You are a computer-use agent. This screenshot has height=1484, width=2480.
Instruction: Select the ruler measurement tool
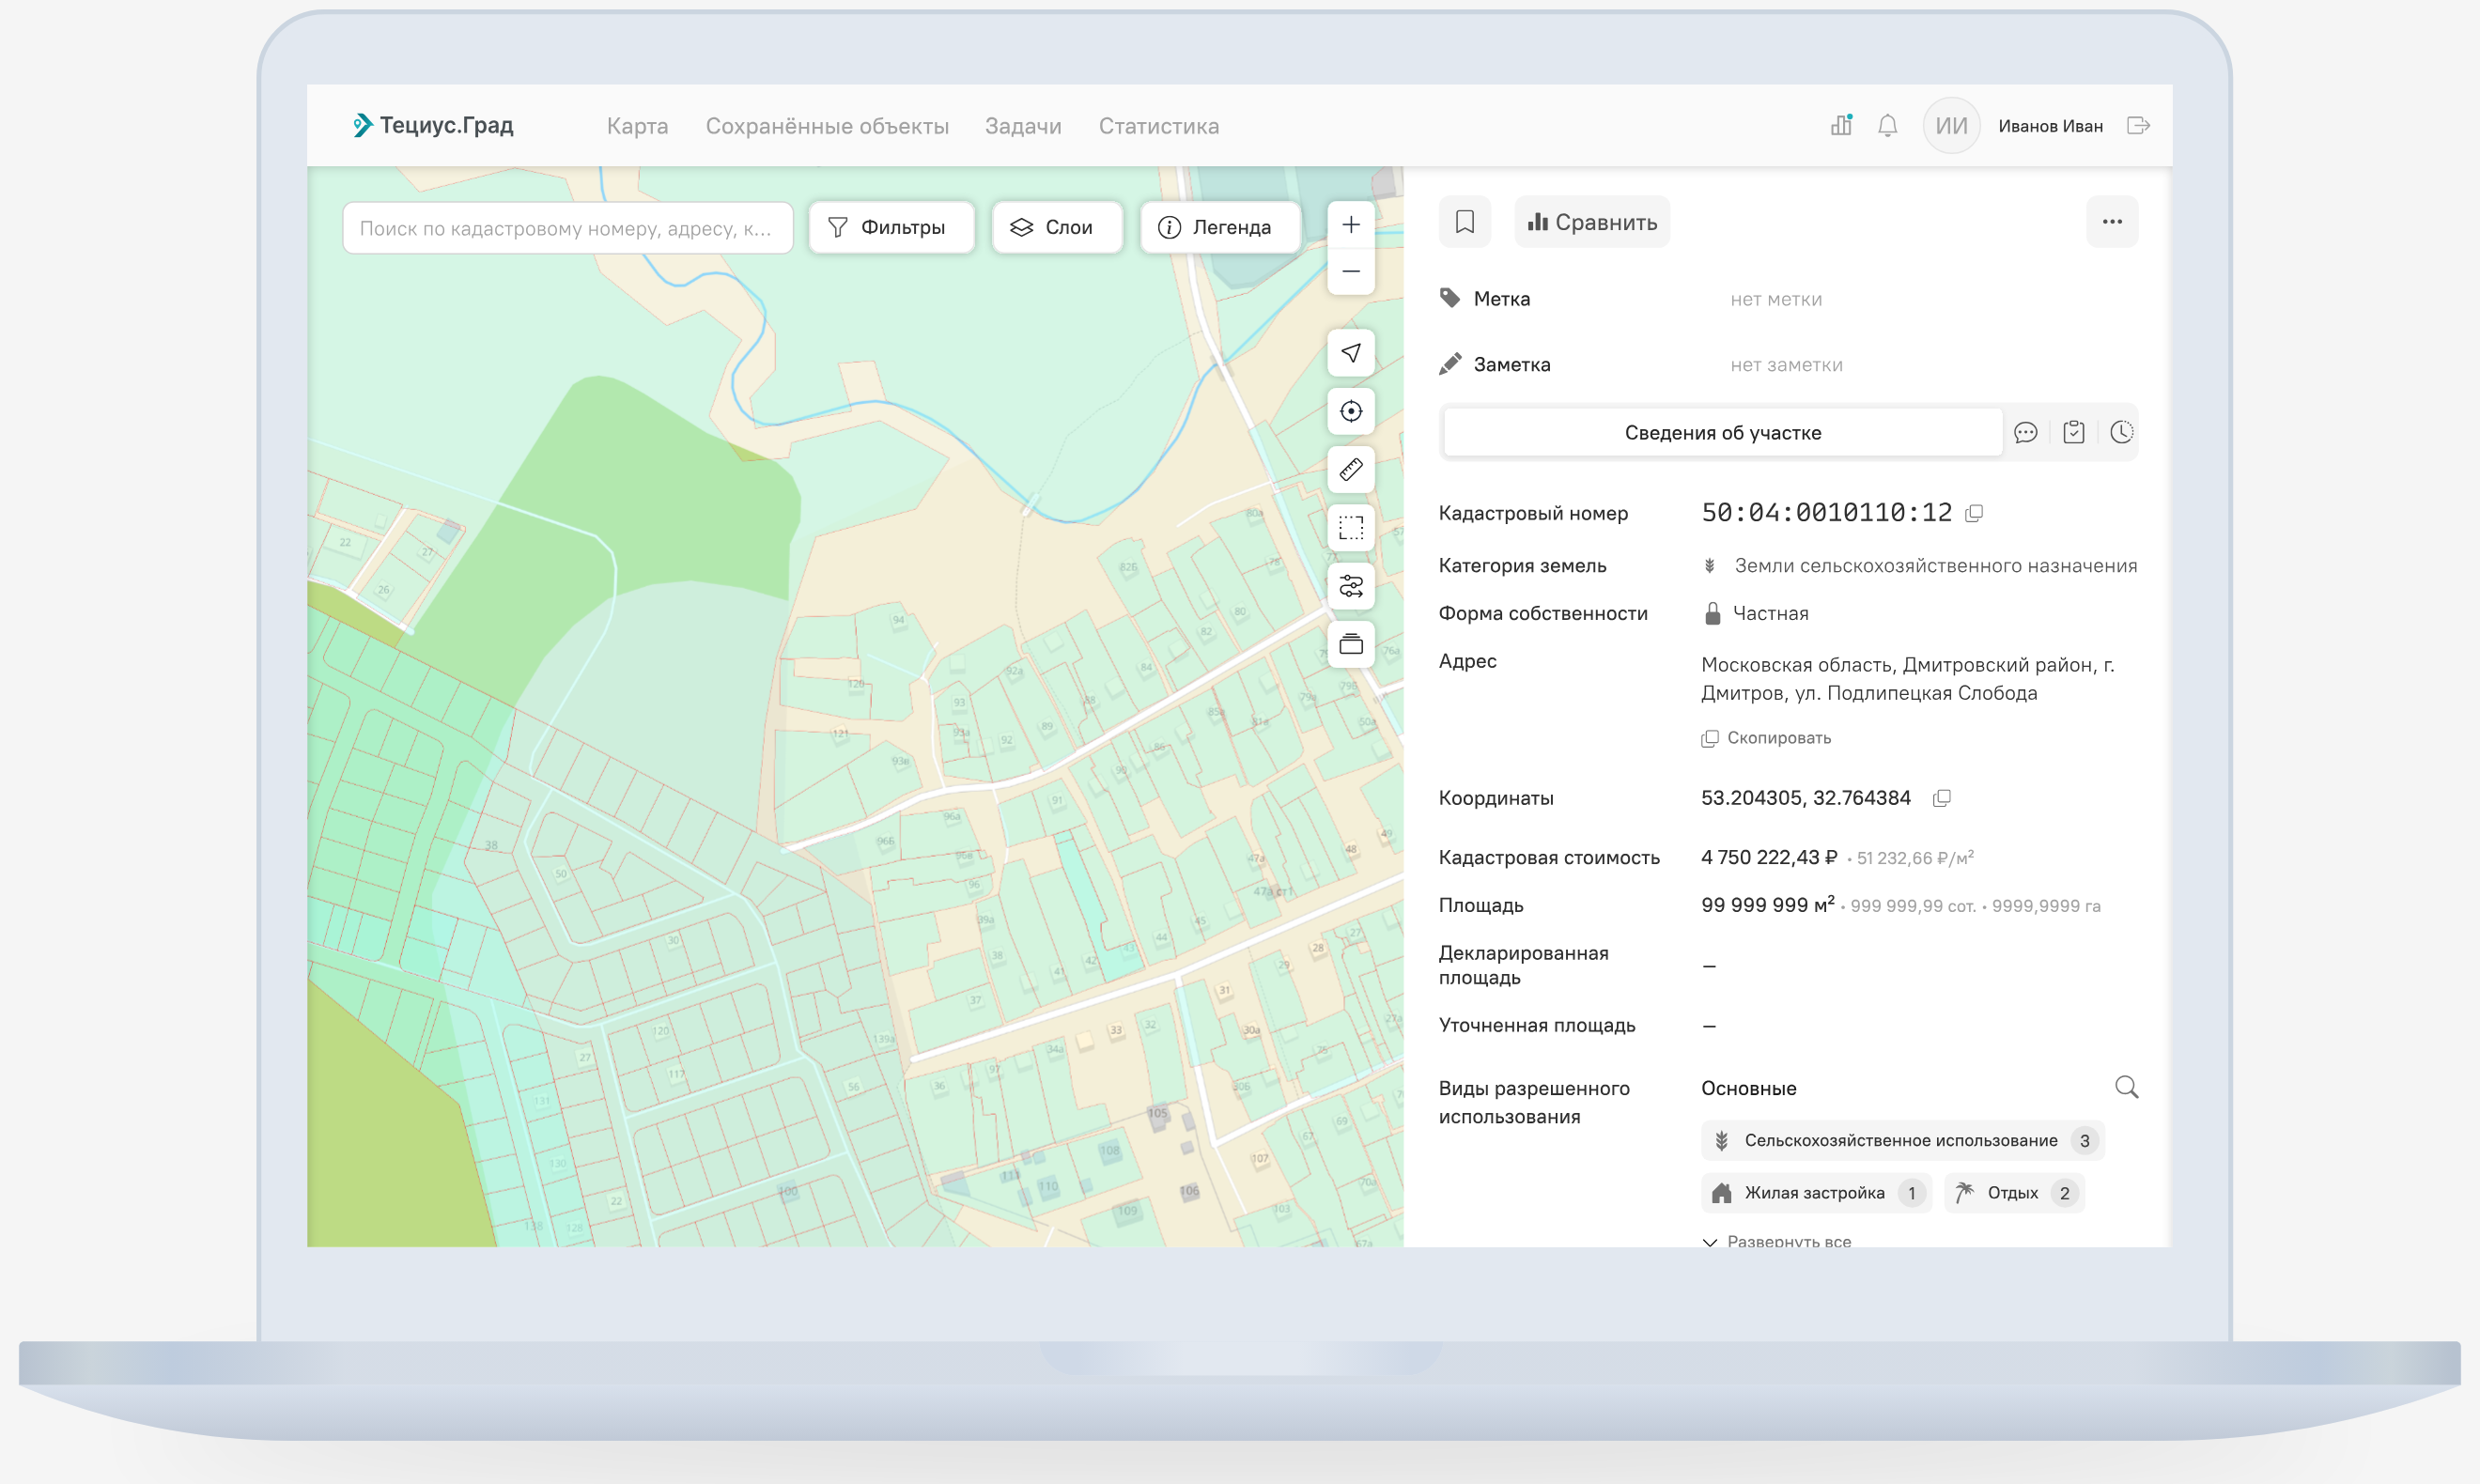click(x=1351, y=469)
